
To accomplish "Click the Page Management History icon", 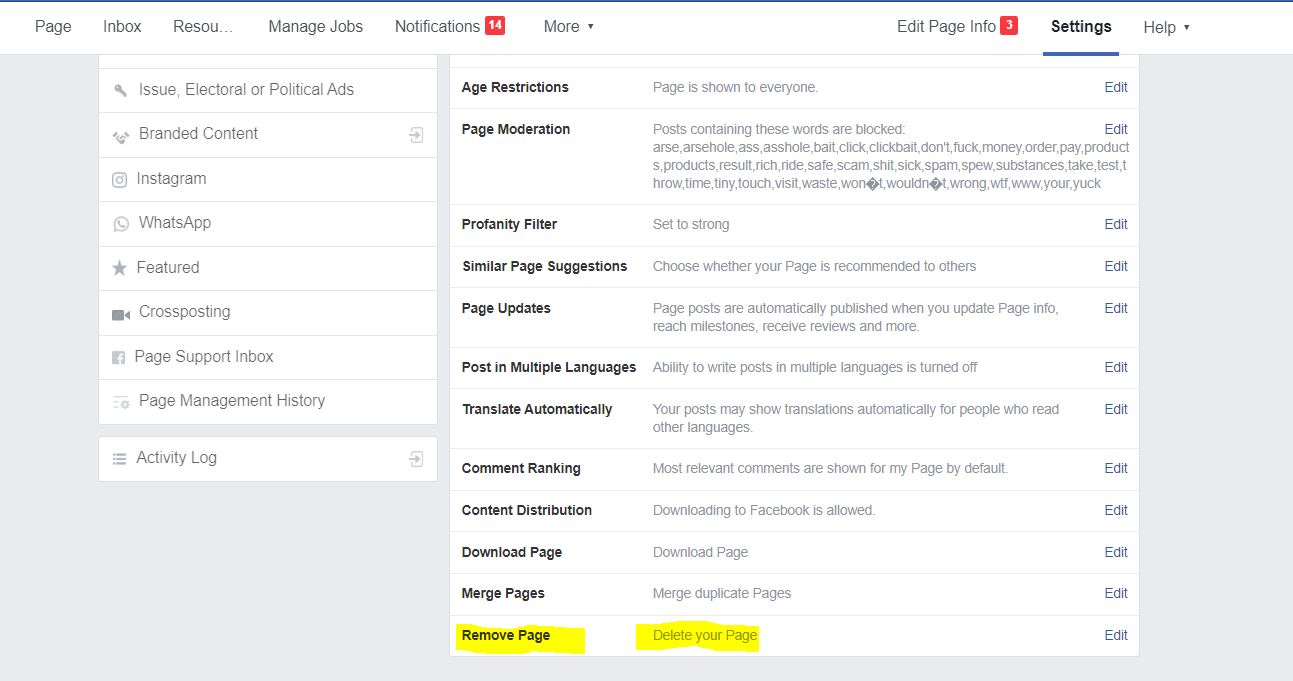I will [x=121, y=402].
